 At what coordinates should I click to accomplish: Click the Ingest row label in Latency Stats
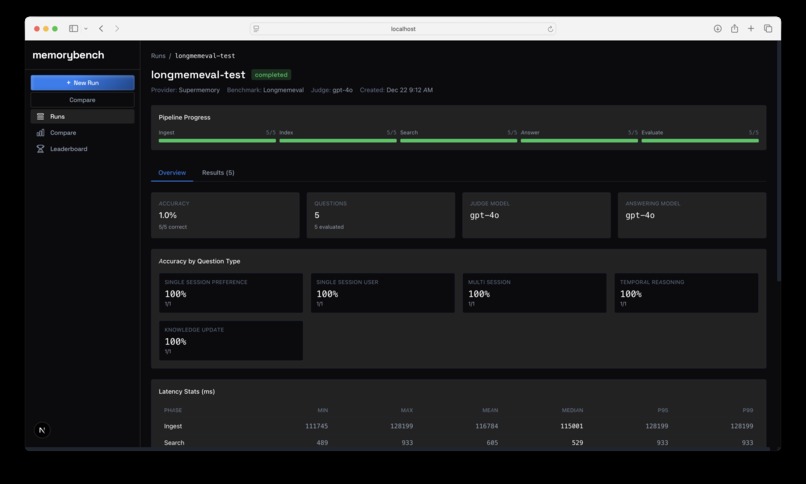173,426
